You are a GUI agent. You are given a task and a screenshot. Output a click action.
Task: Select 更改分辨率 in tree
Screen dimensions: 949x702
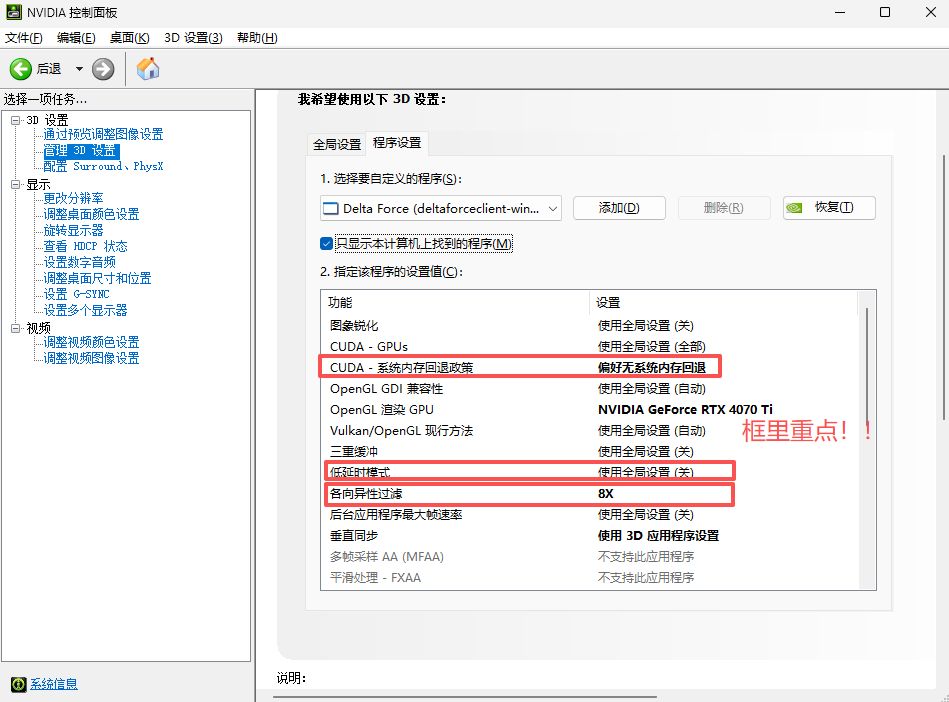point(73,198)
